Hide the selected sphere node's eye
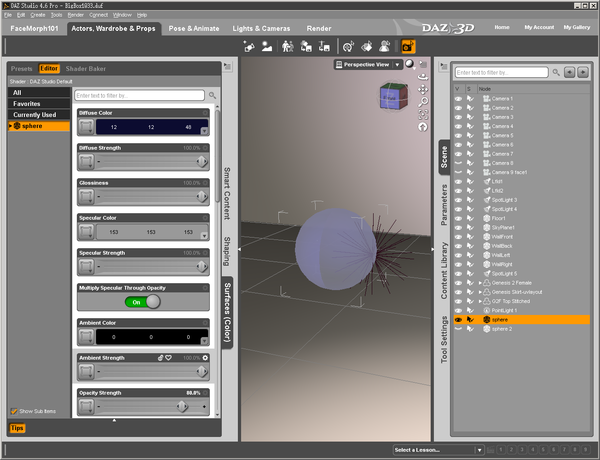Screen dimensions: 600x460 click(458, 320)
